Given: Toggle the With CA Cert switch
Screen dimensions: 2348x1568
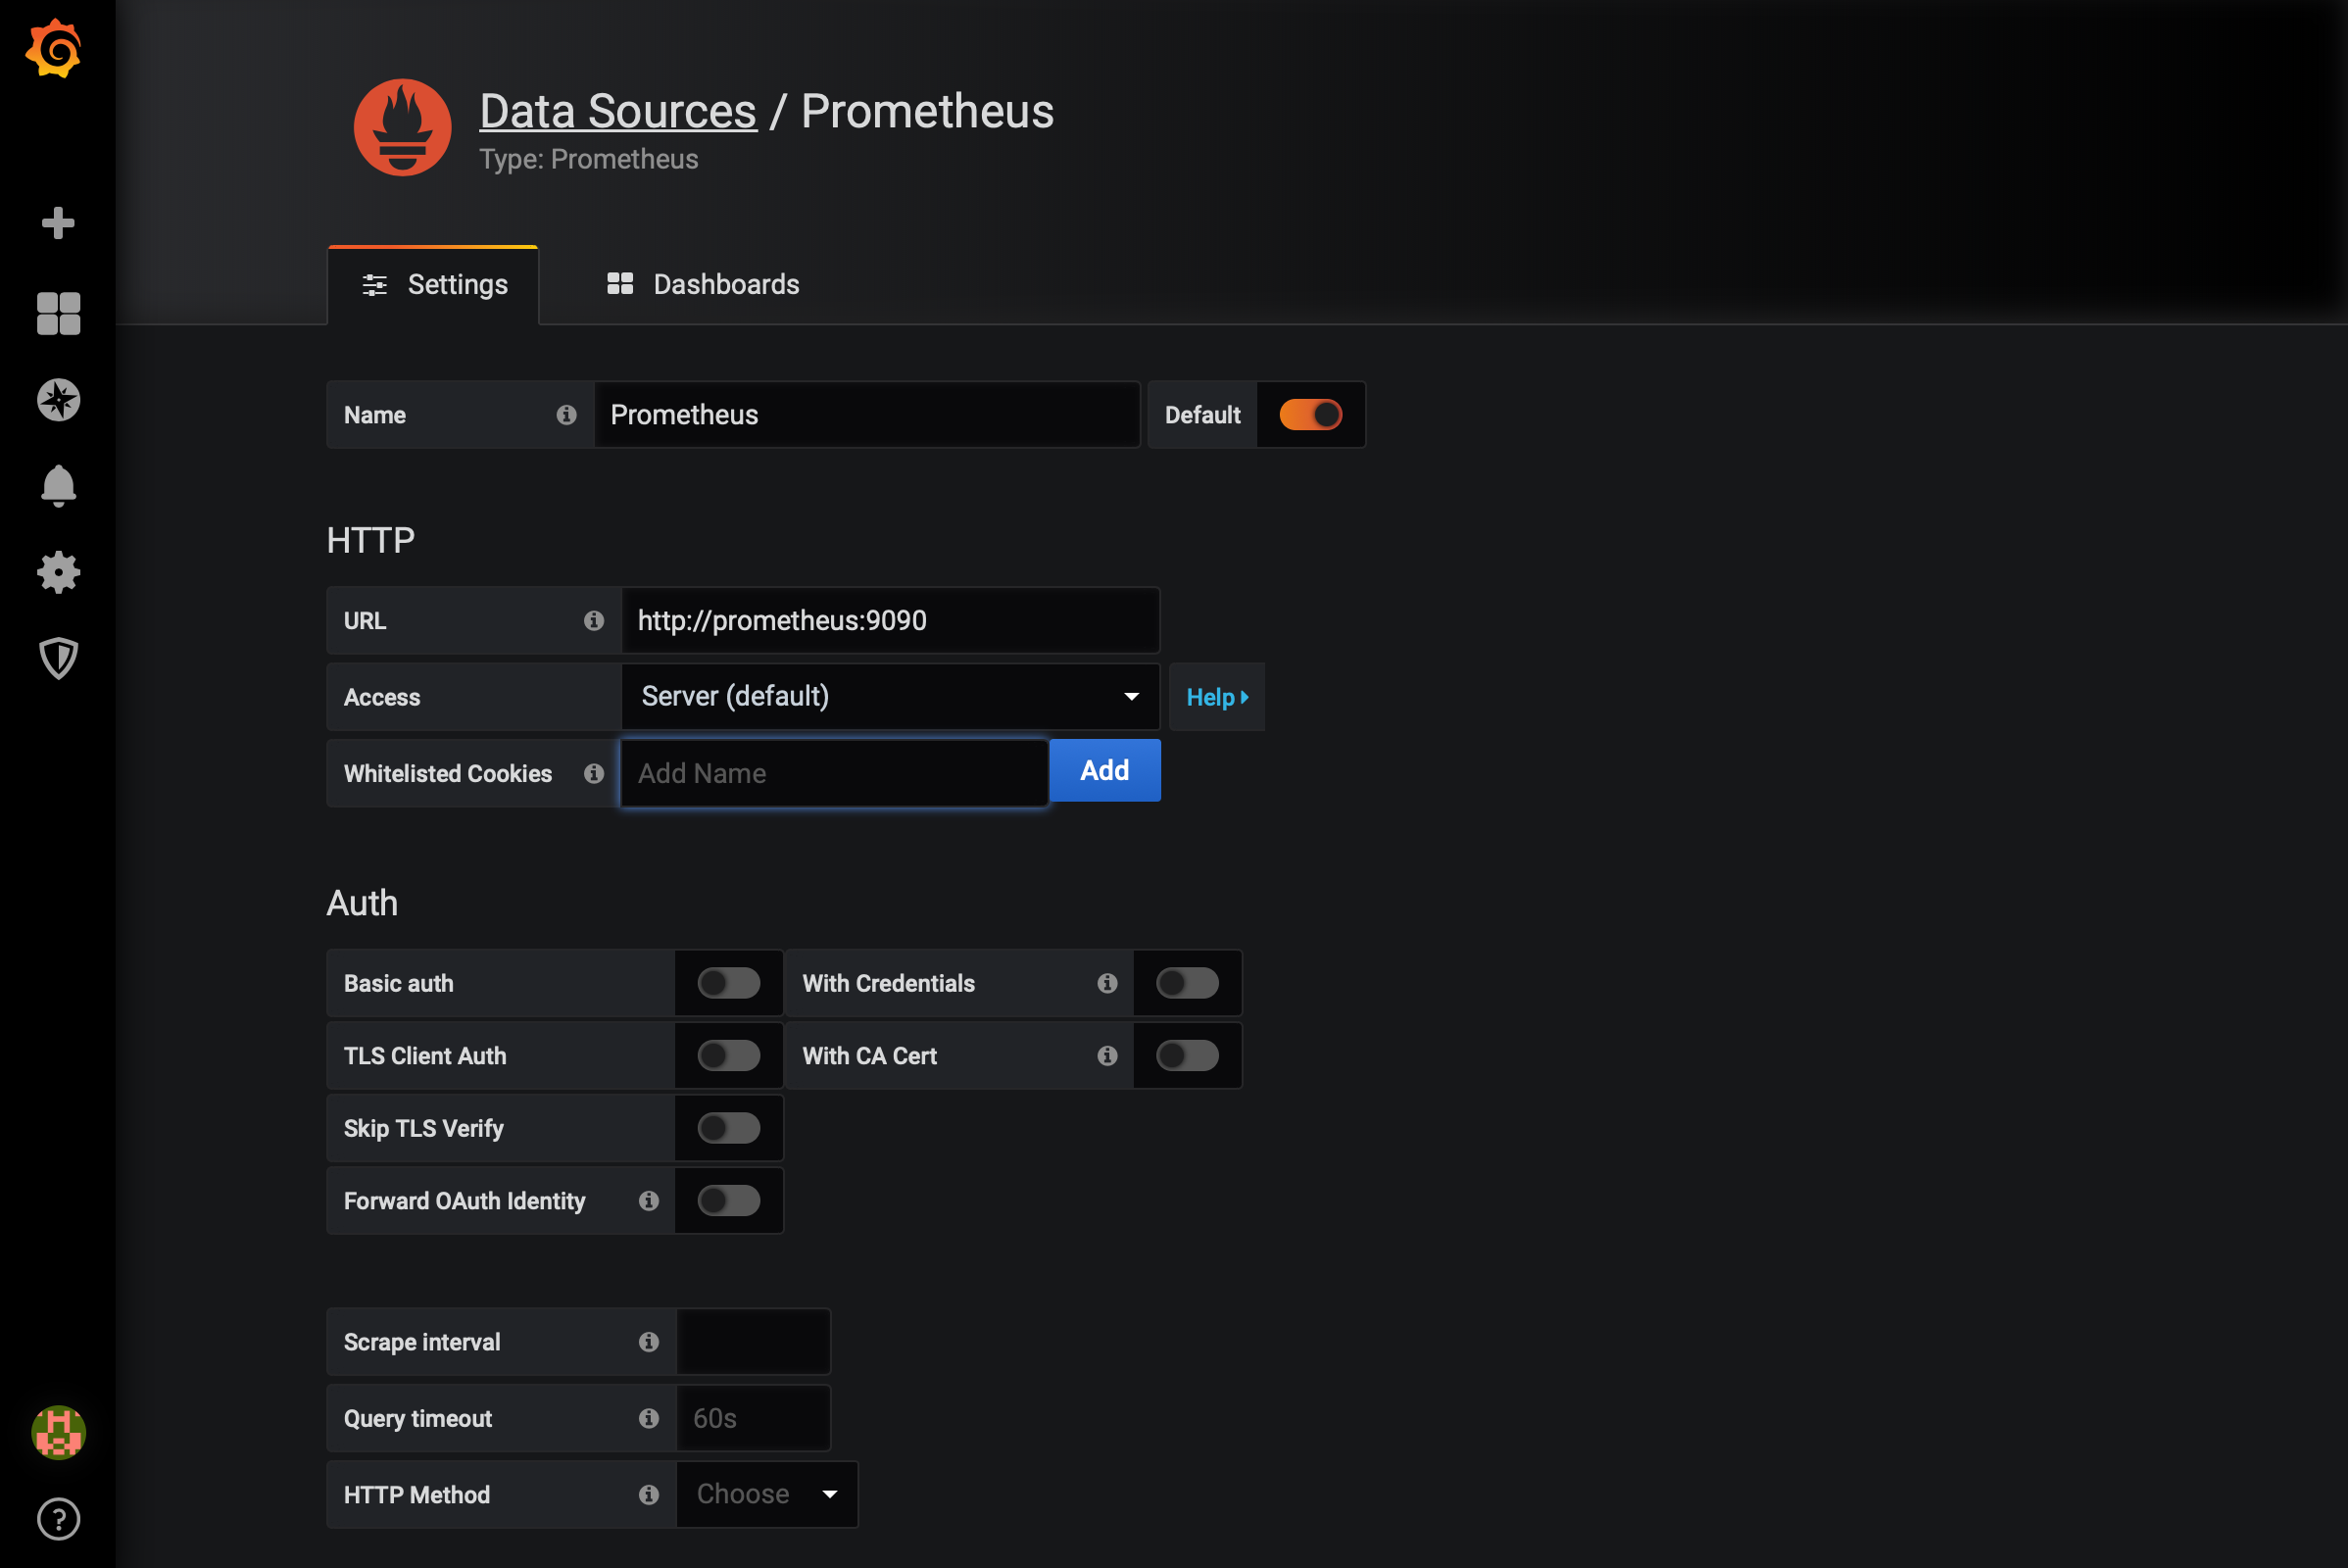Looking at the screenshot, I should coord(1186,1055).
